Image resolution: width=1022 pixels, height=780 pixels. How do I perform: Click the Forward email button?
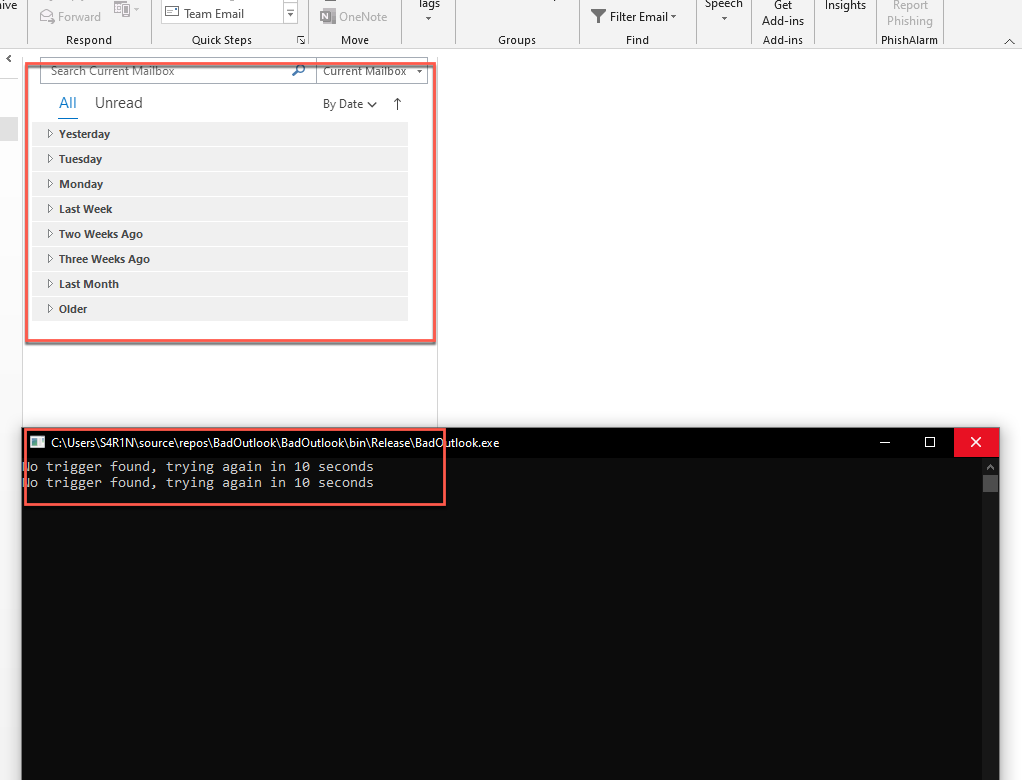click(70, 16)
